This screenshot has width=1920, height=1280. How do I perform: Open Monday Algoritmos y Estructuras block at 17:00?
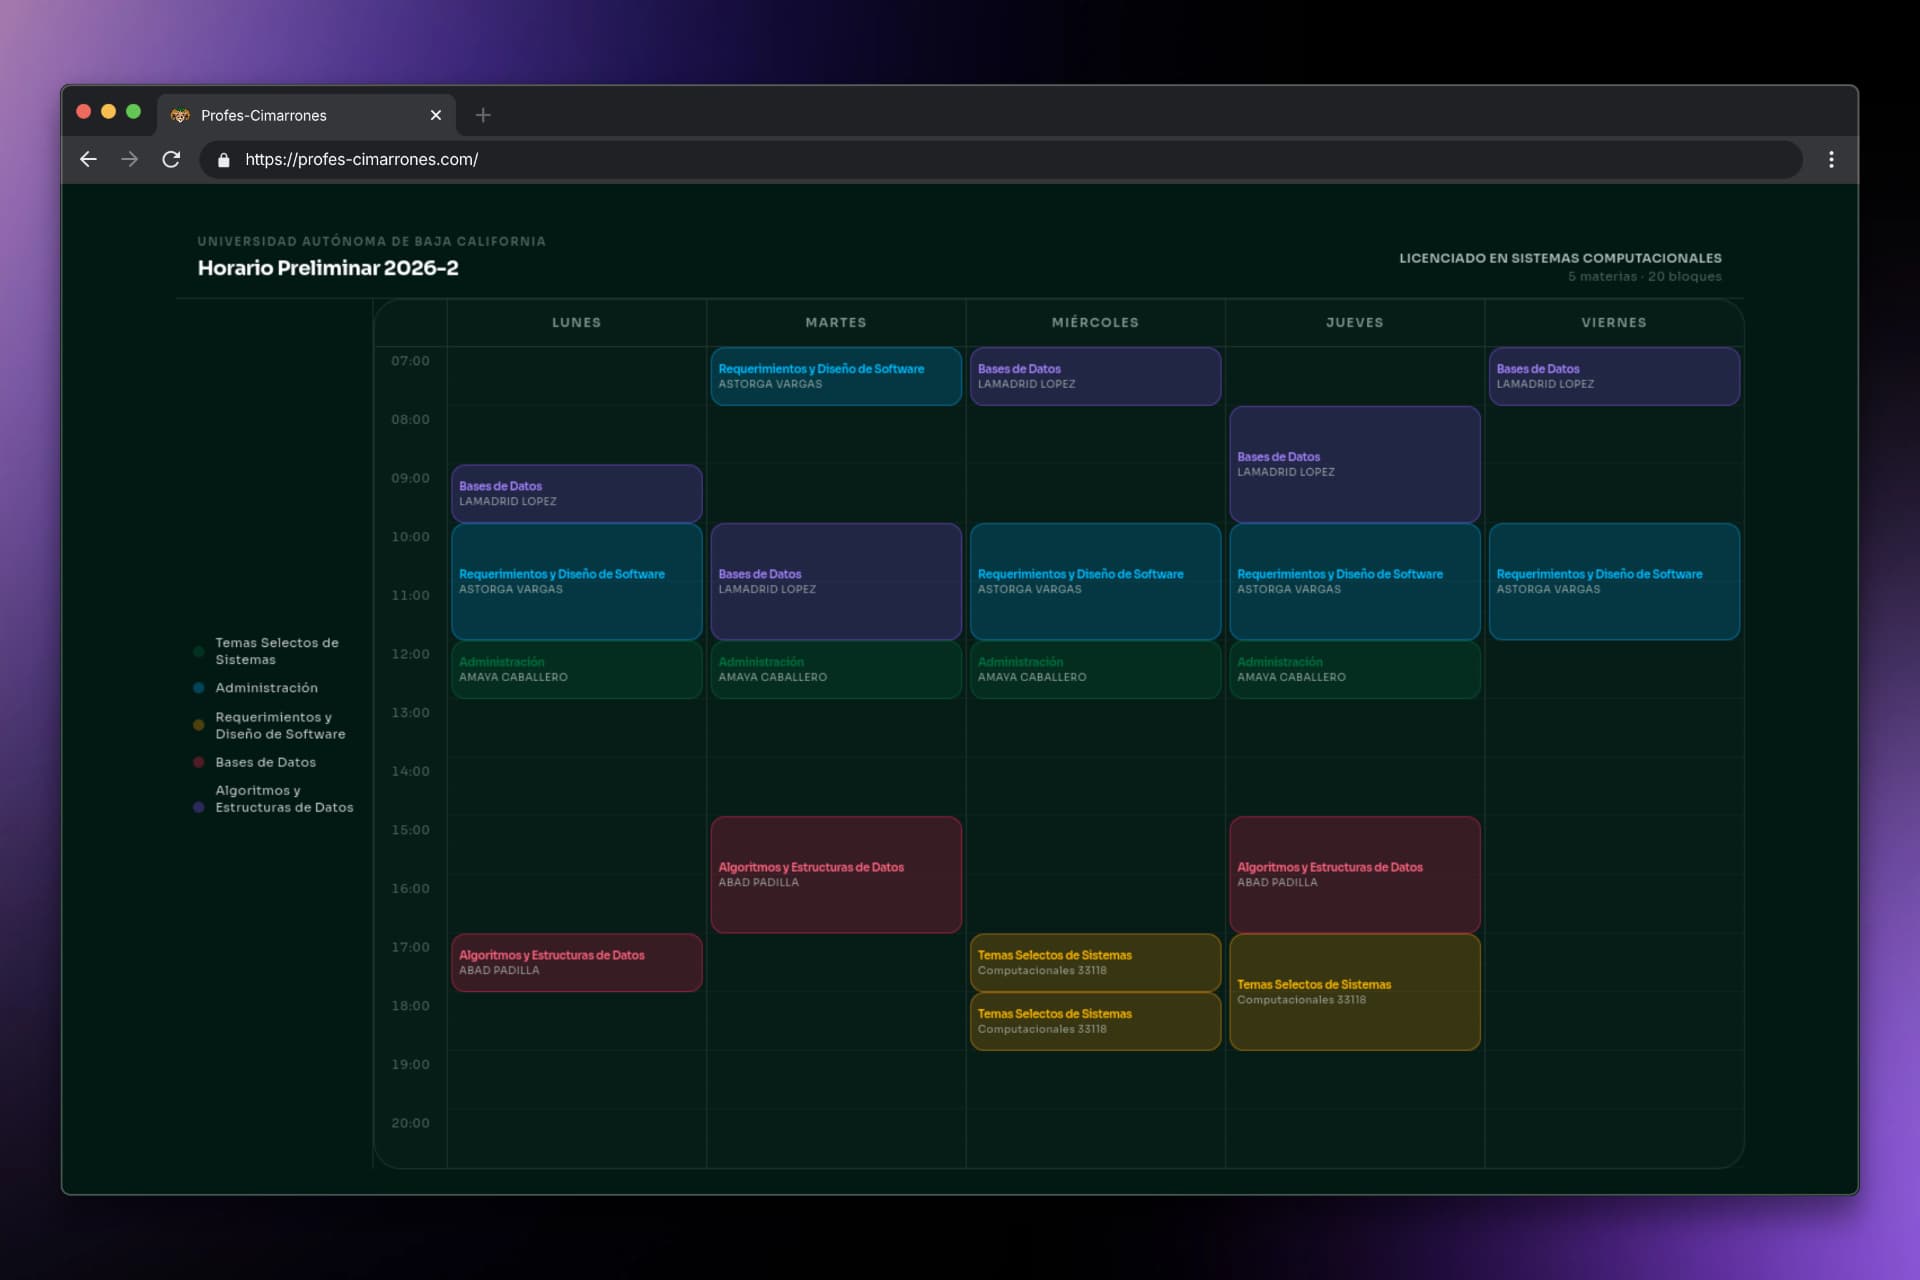pos(577,962)
